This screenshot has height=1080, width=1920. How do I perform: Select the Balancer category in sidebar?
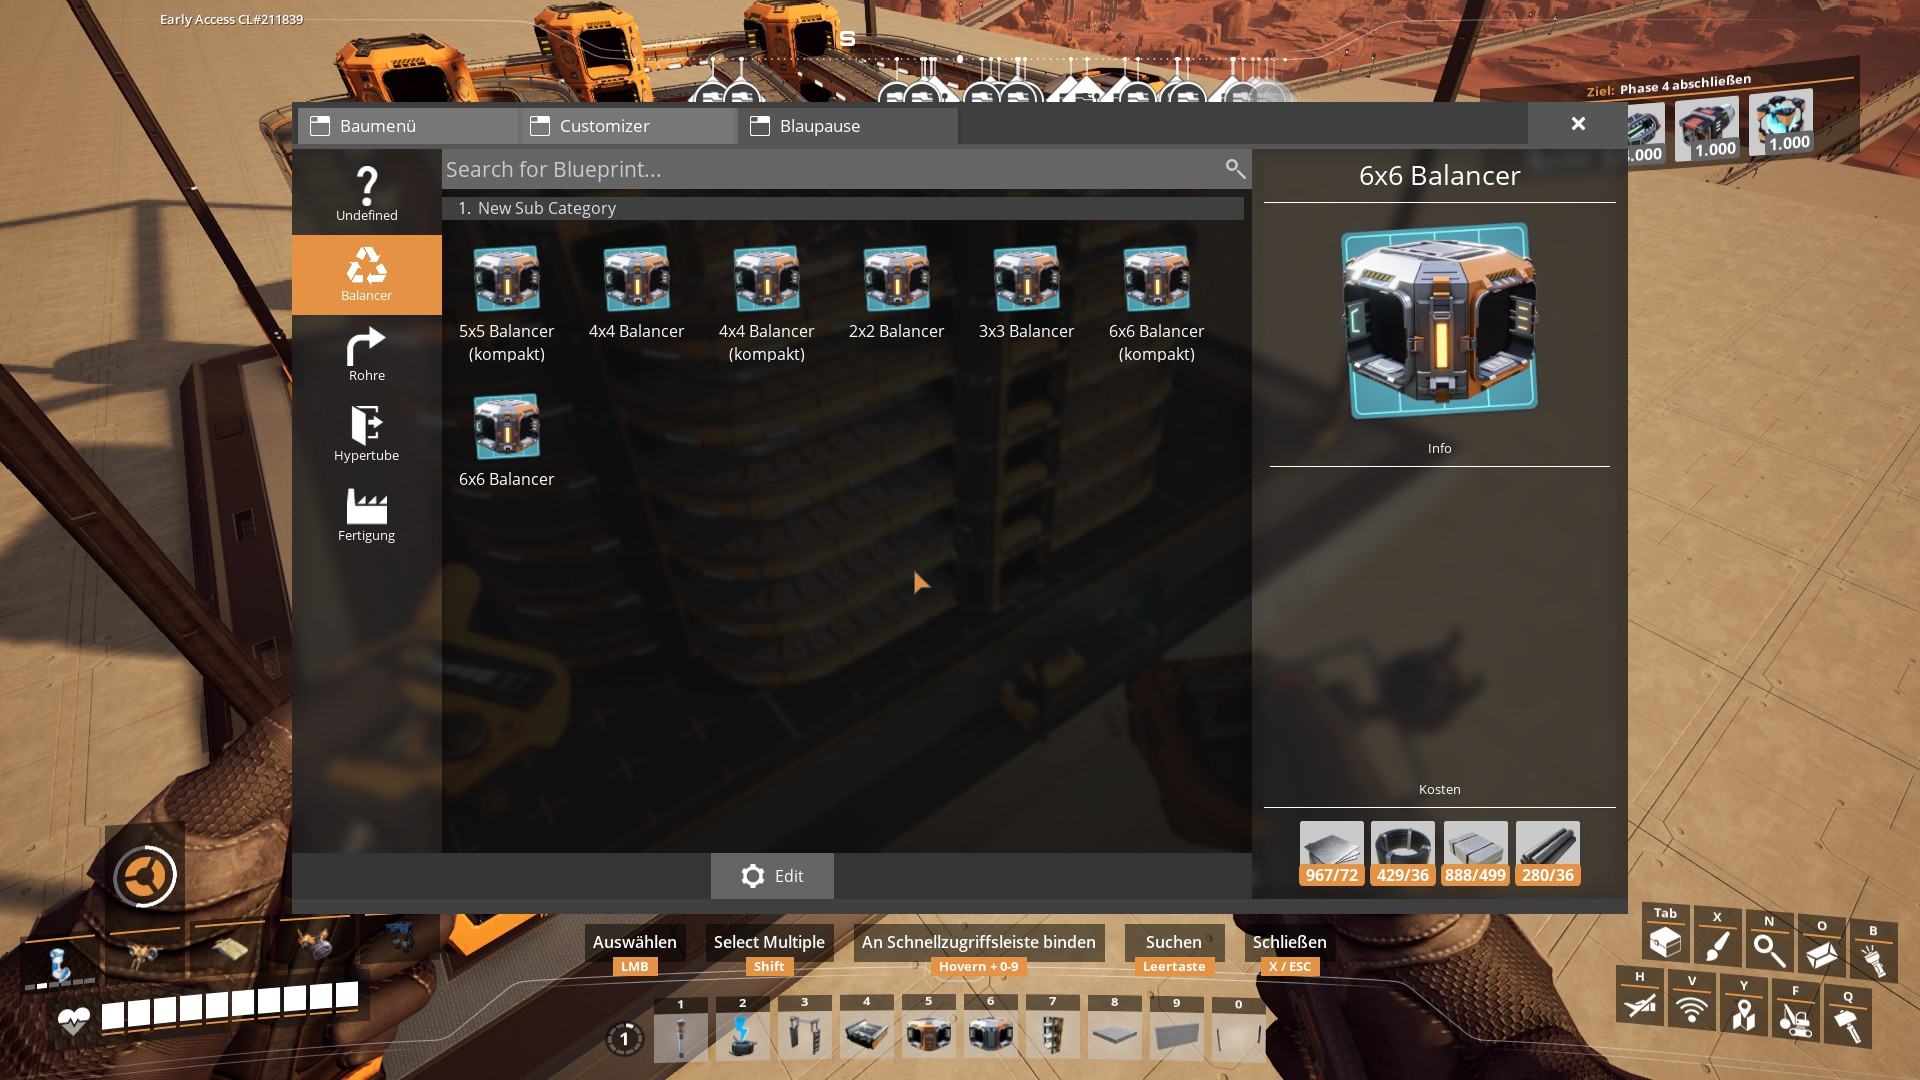click(x=366, y=275)
